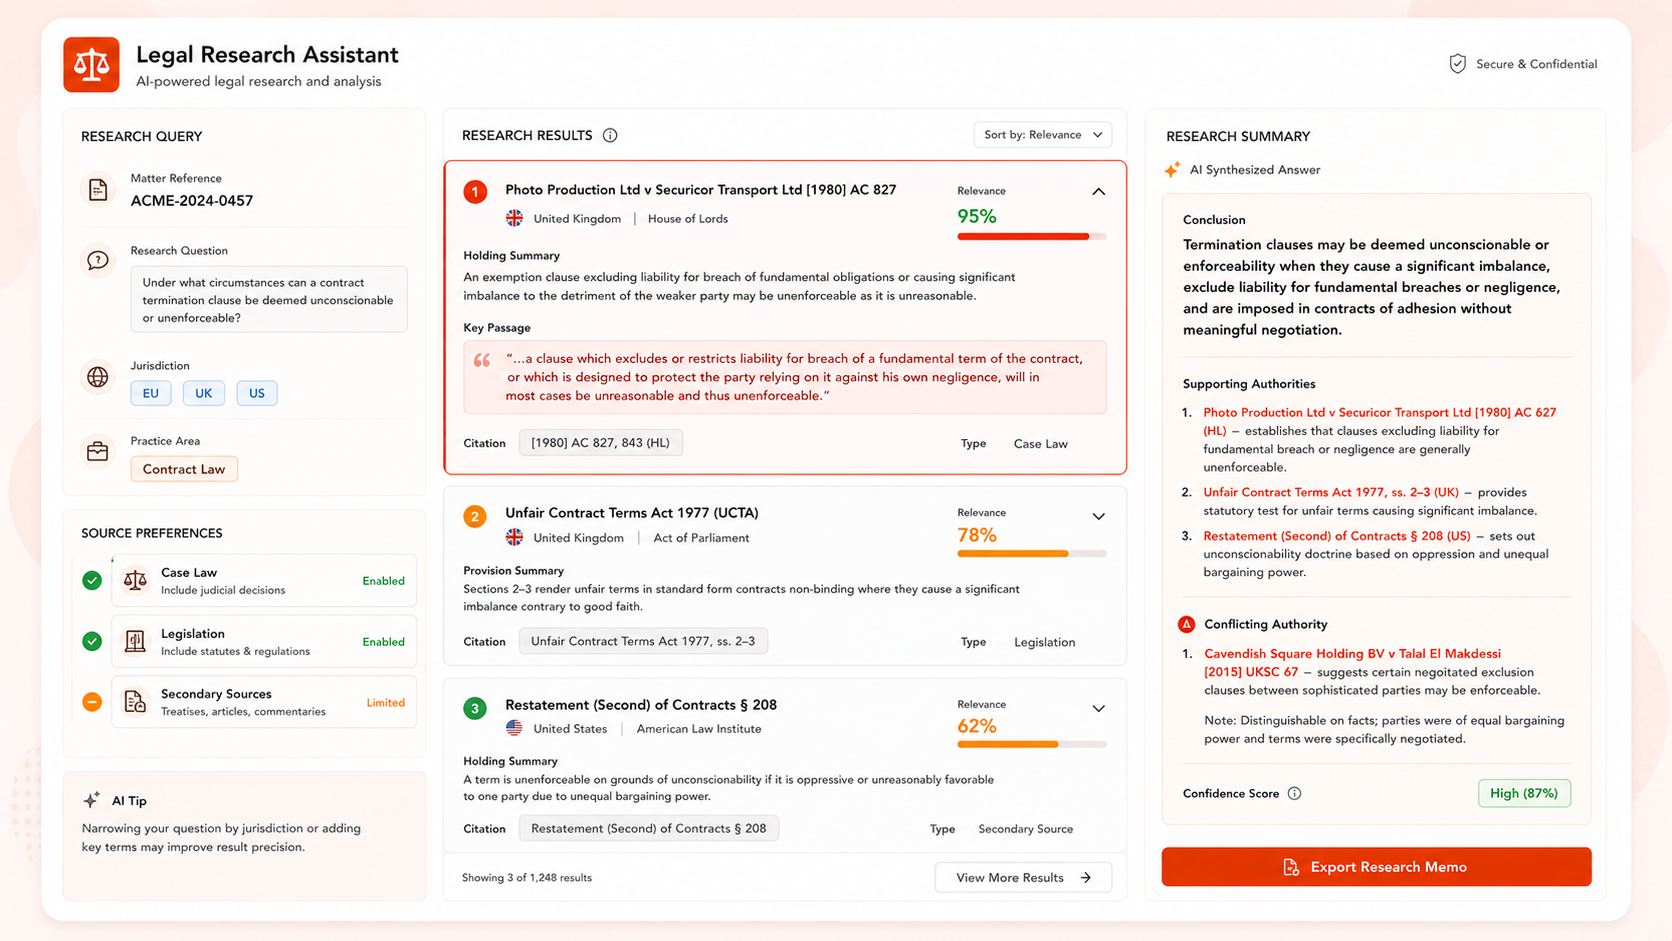
Task: Click the Jurisdiction globe icon
Action: (x=98, y=377)
